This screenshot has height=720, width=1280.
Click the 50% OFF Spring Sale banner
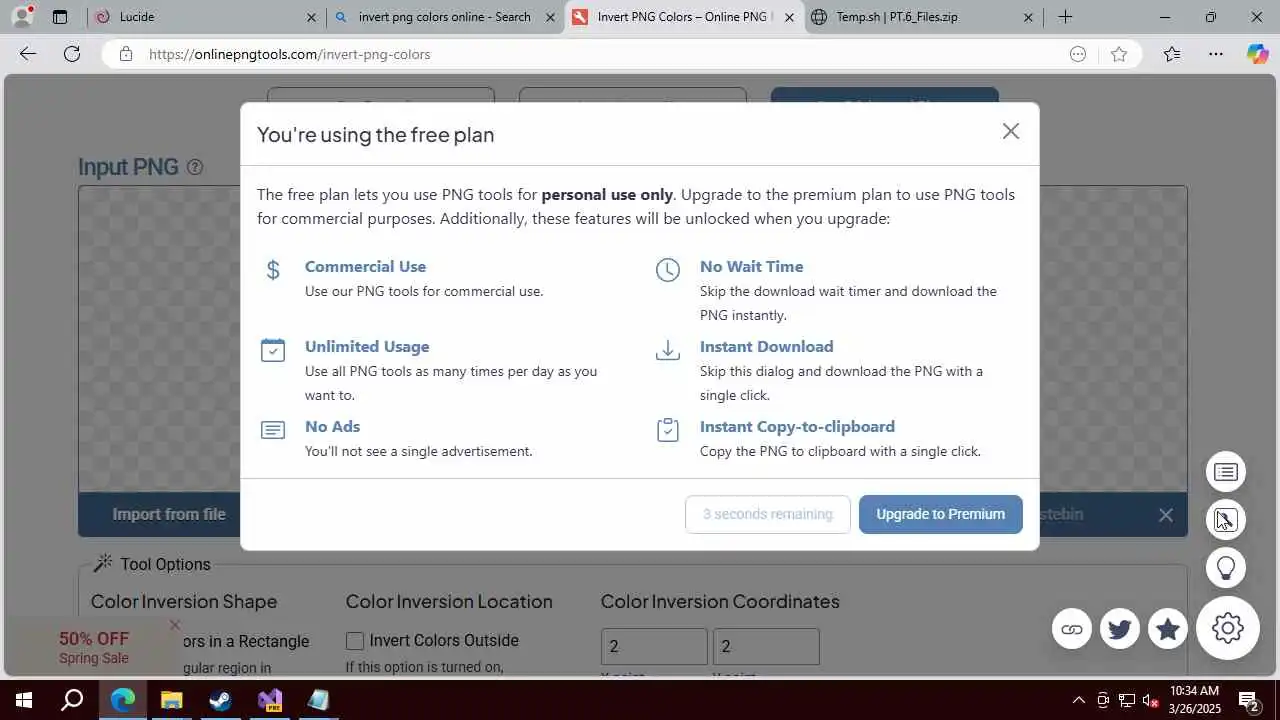pyautogui.click(x=94, y=648)
